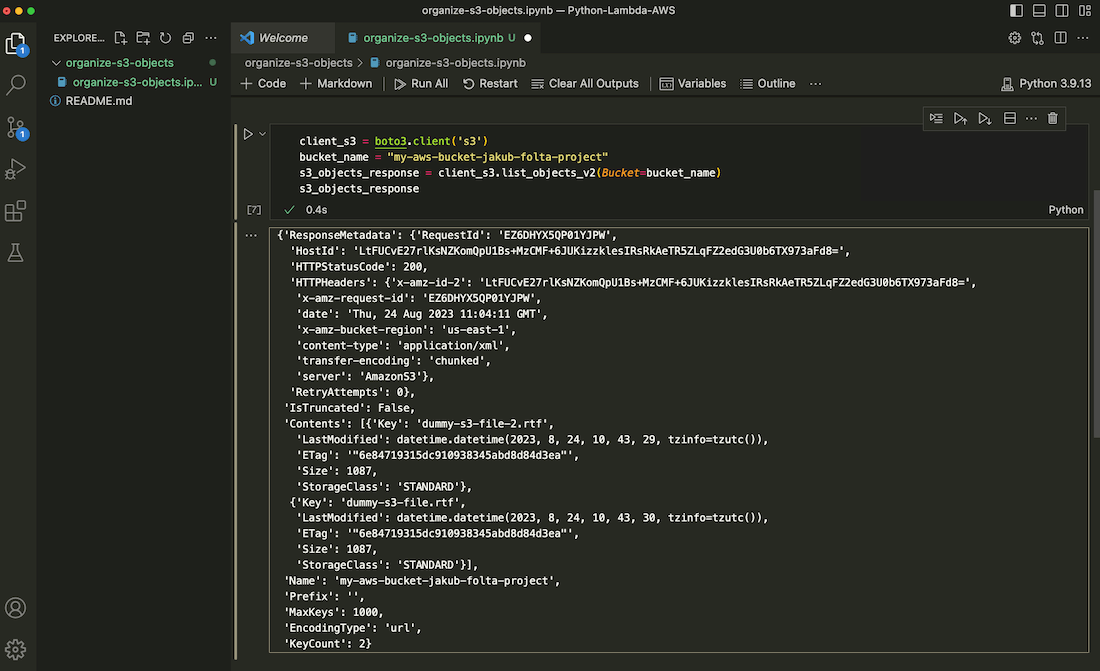The height and width of the screenshot is (671, 1100).
Task: Open the Testing flask icon view
Action: 16,253
